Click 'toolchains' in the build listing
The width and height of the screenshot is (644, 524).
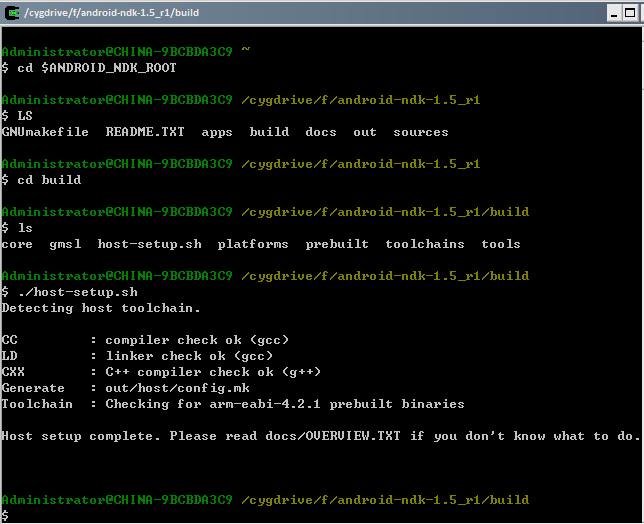[x=425, y=244]
